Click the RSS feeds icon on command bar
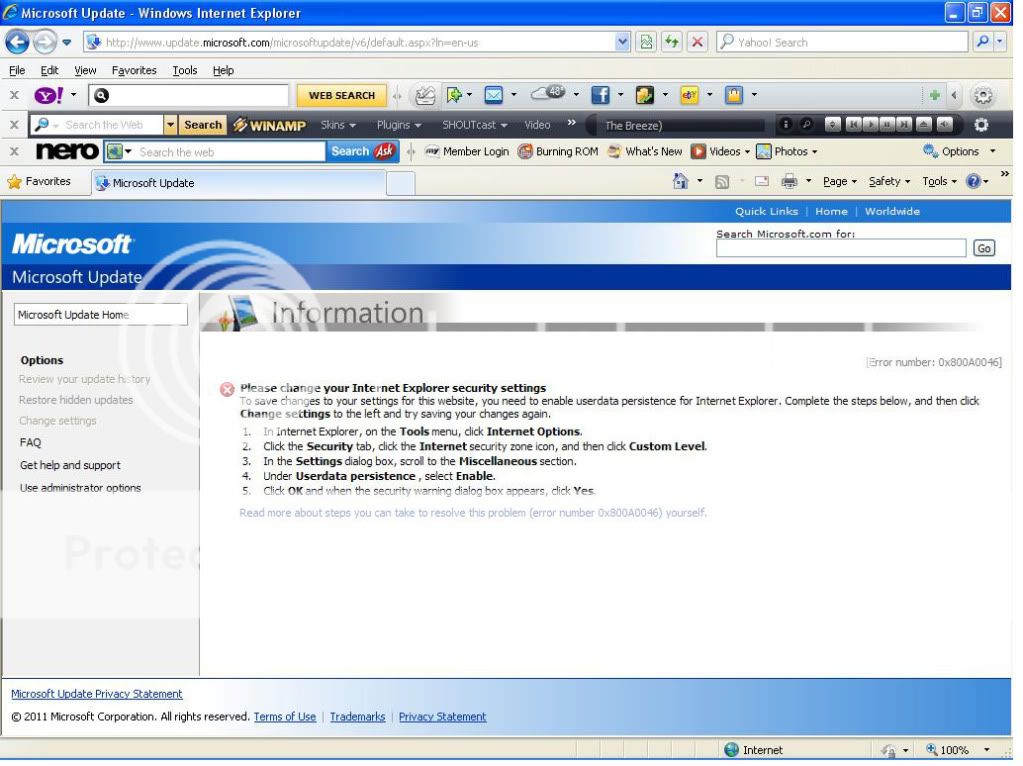1023x766 pixels. pos(722,182)
